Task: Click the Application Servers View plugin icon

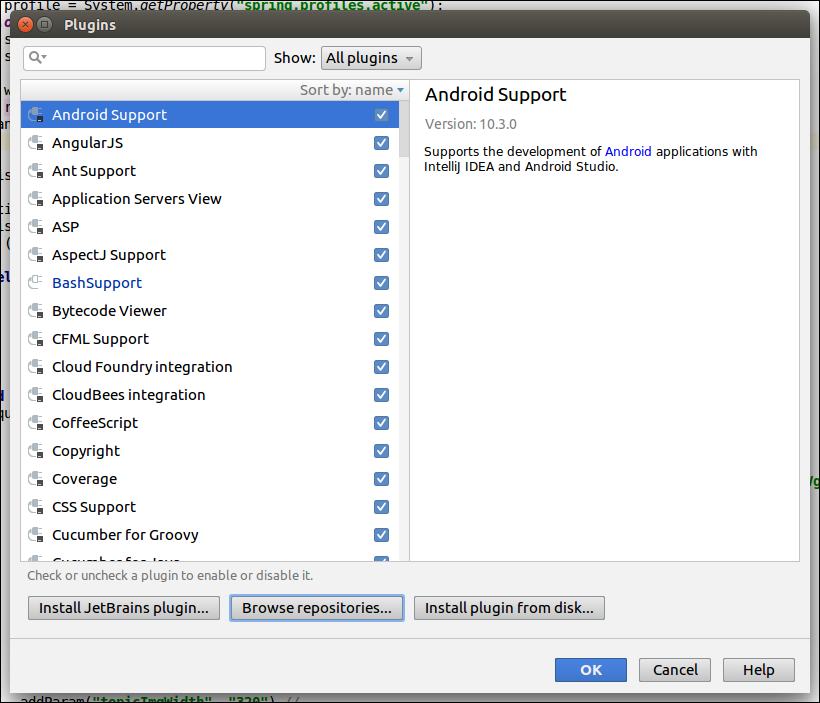Action: tap(36, 199)
